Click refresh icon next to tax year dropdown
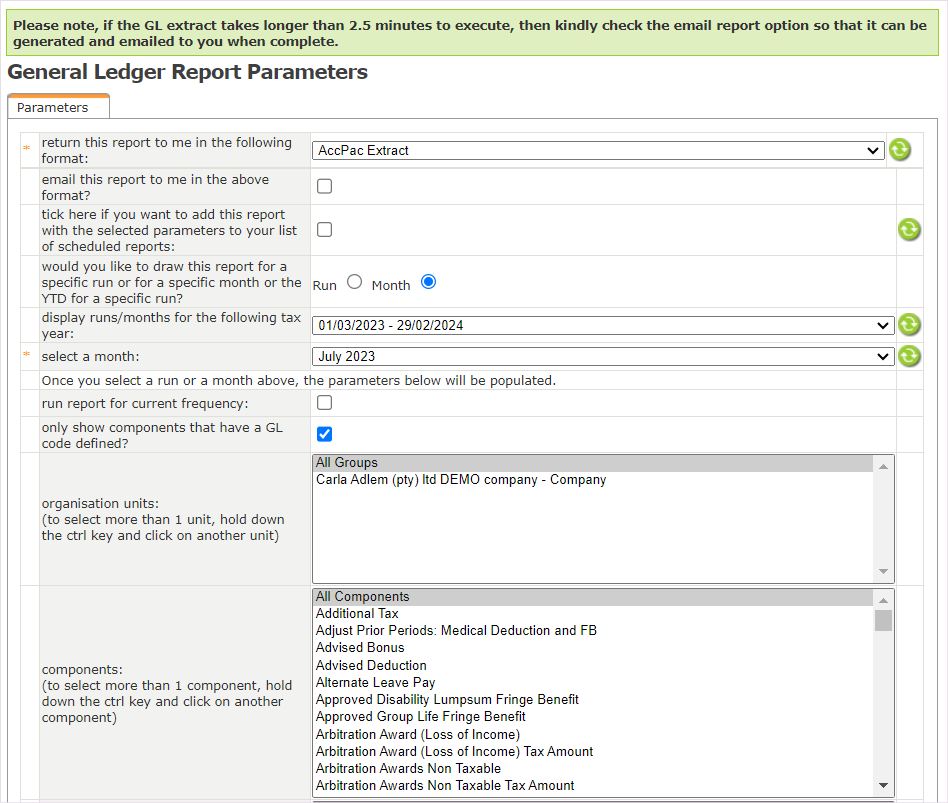 [x=908, y=325]
